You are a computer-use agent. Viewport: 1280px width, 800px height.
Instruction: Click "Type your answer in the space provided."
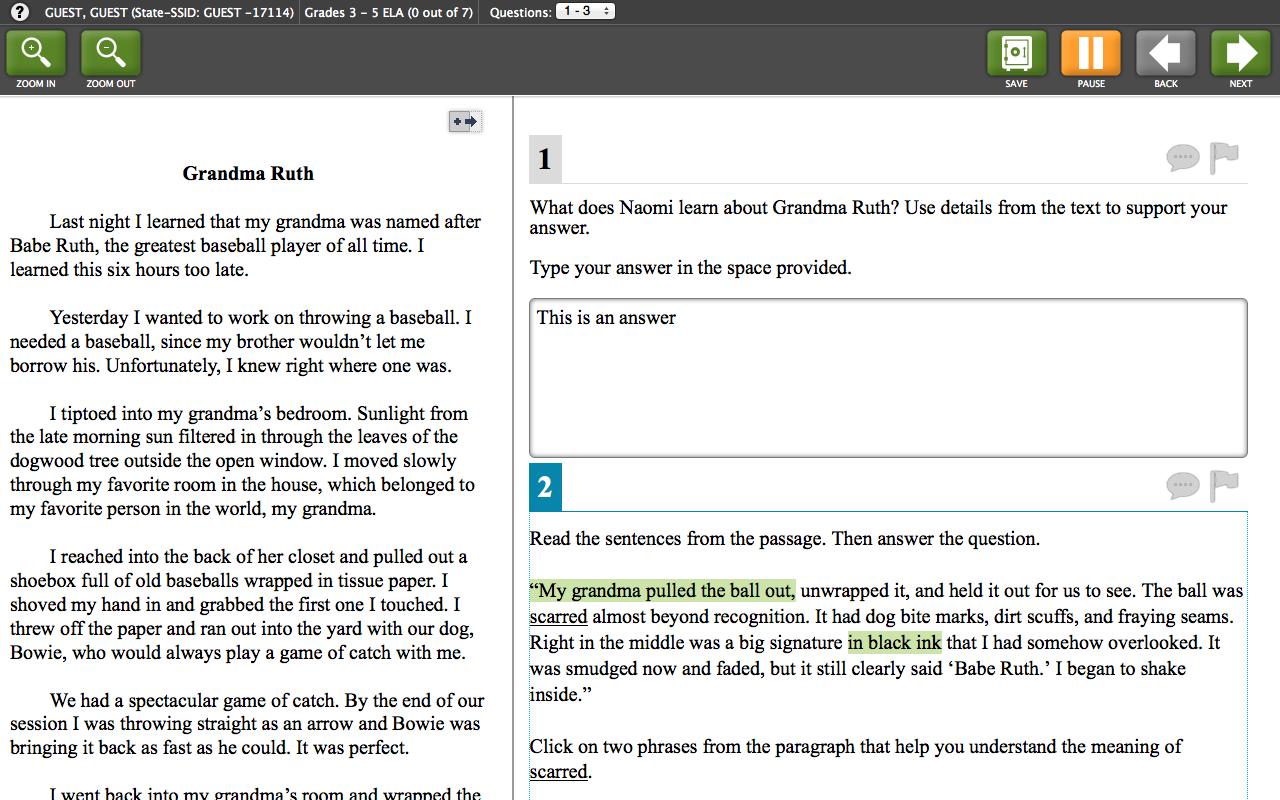(690, 267)
